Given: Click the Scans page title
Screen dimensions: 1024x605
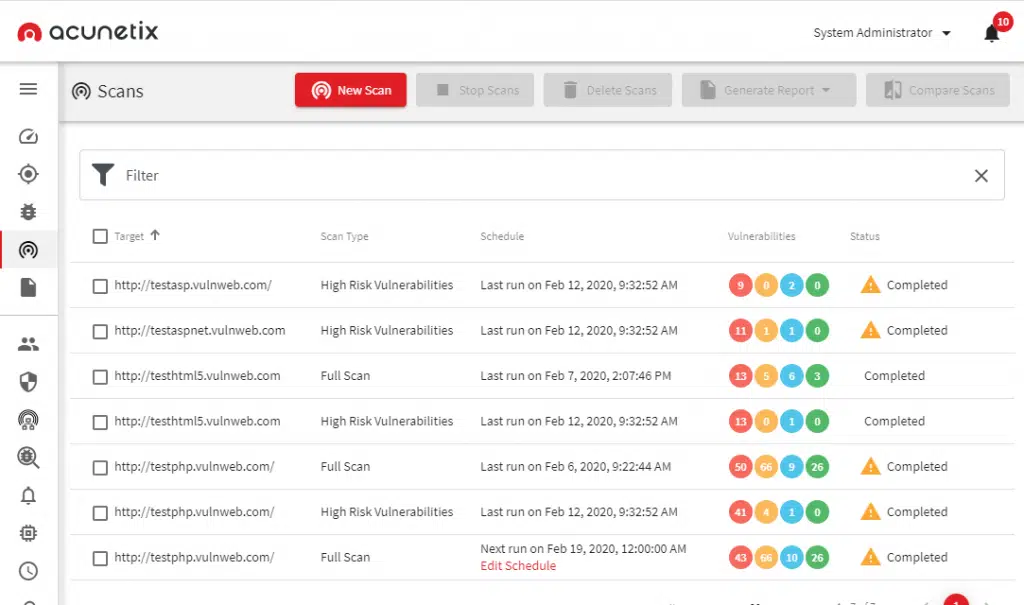Looking at the screenshot, I should point(120,91).
